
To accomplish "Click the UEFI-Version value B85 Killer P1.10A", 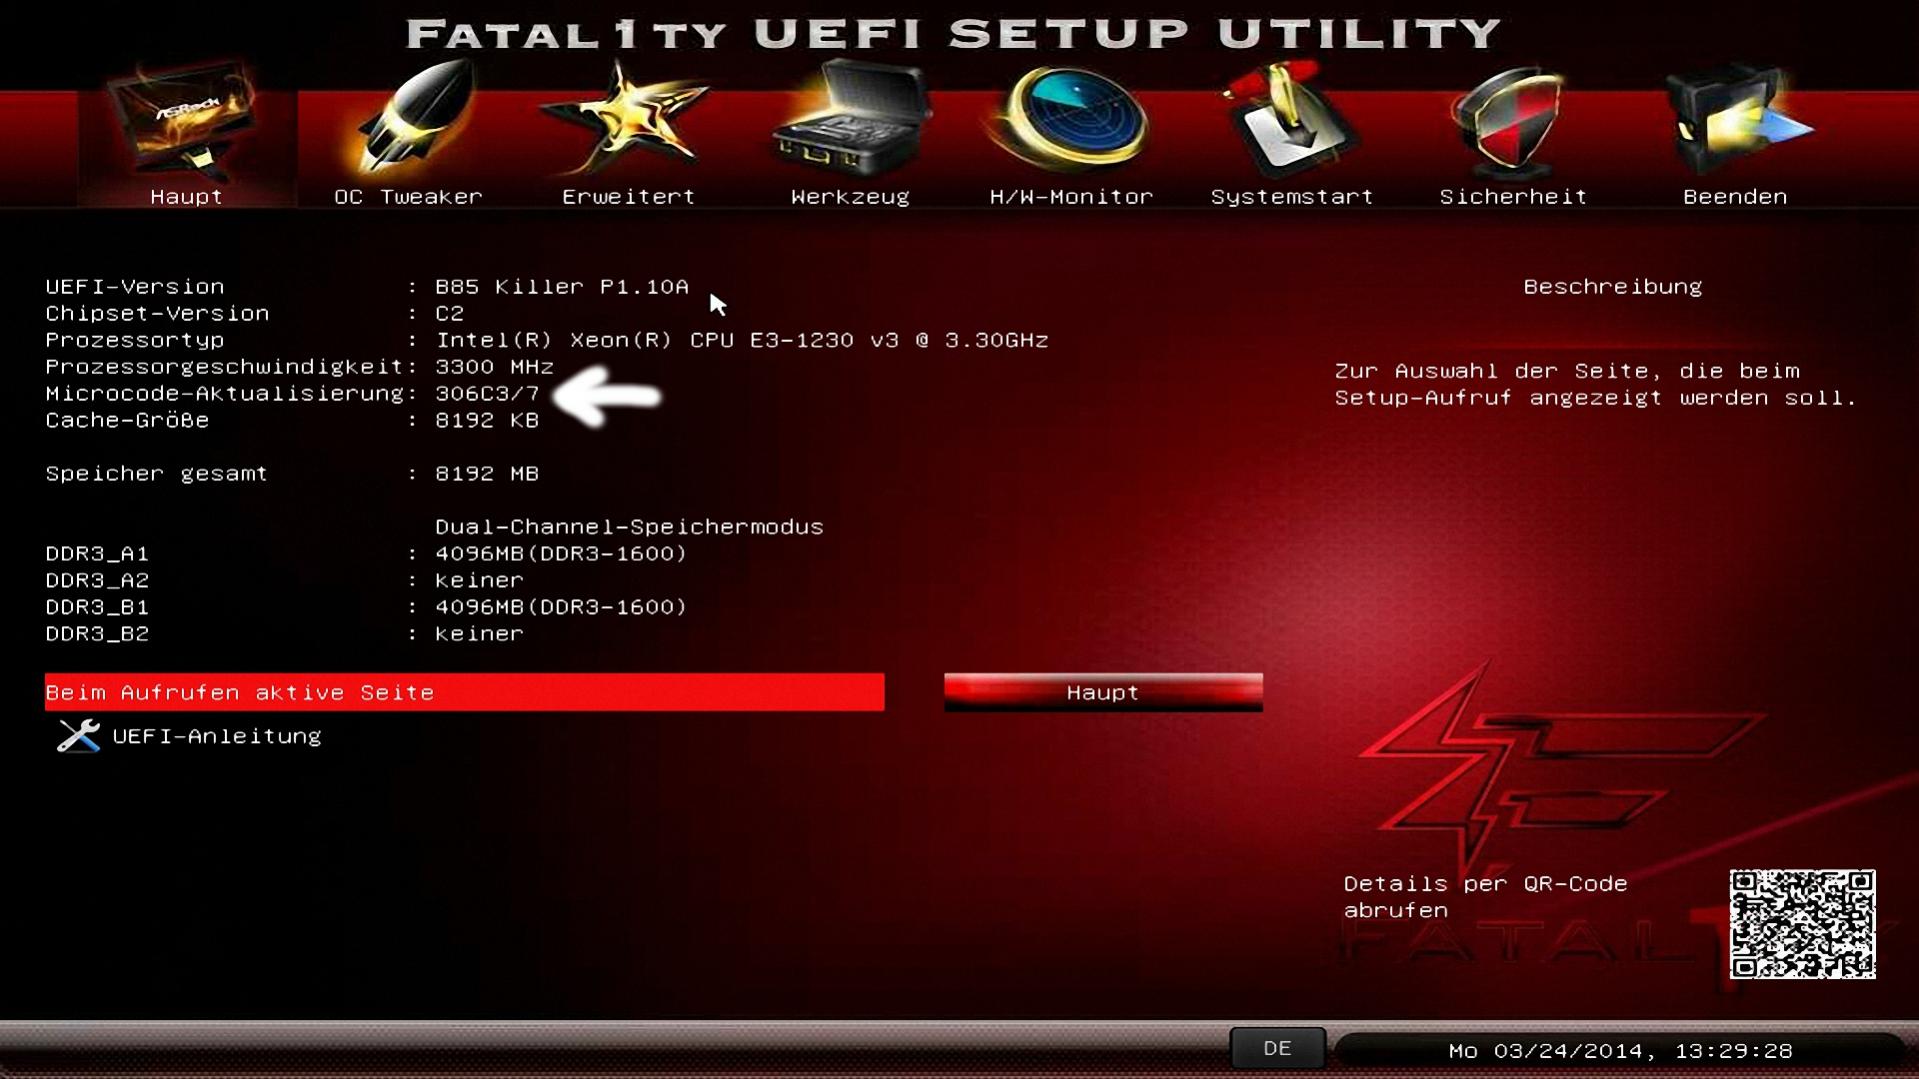I will pyautogui.click(x=562, y=287).
